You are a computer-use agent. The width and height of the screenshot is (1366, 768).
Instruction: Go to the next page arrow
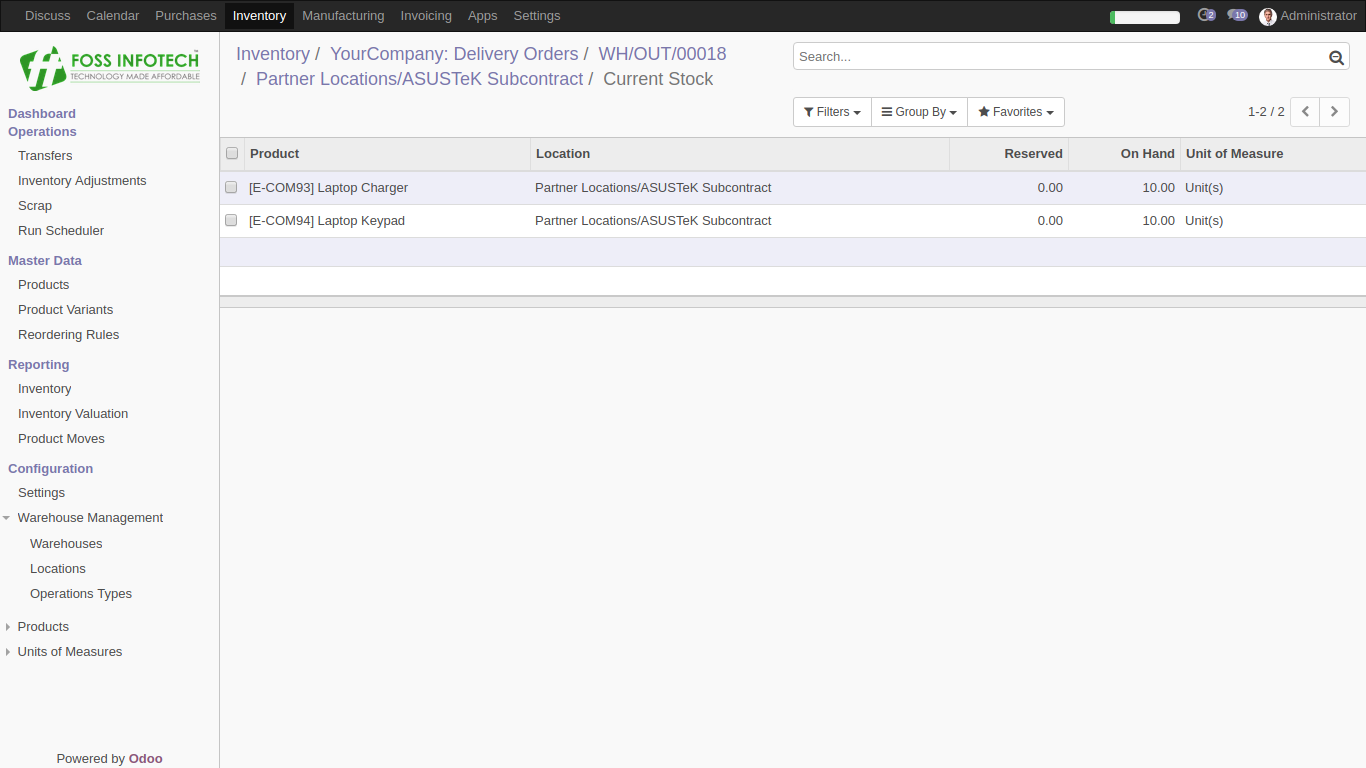point(1334,112)
